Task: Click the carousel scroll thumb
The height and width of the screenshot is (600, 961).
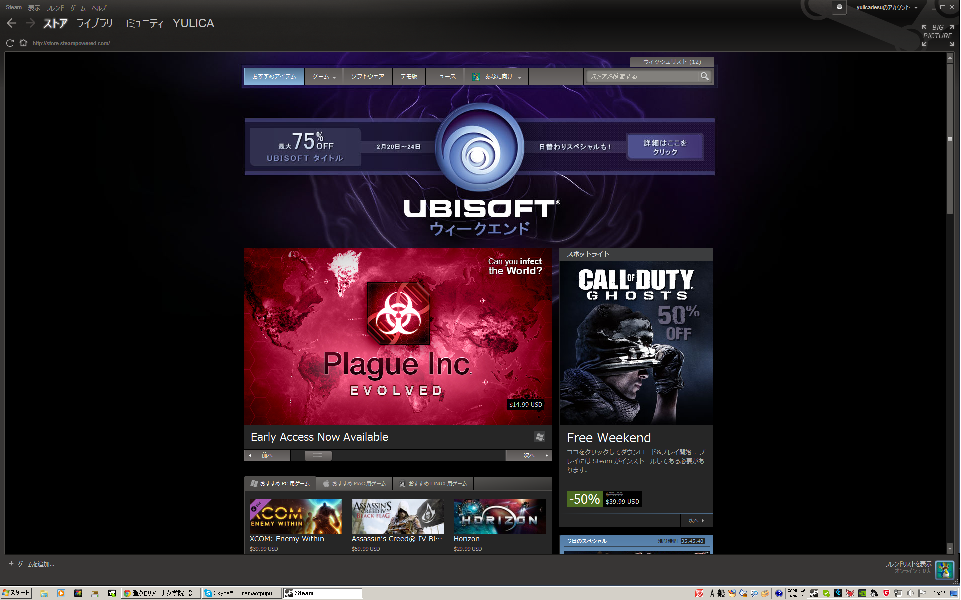Action: 318,455
